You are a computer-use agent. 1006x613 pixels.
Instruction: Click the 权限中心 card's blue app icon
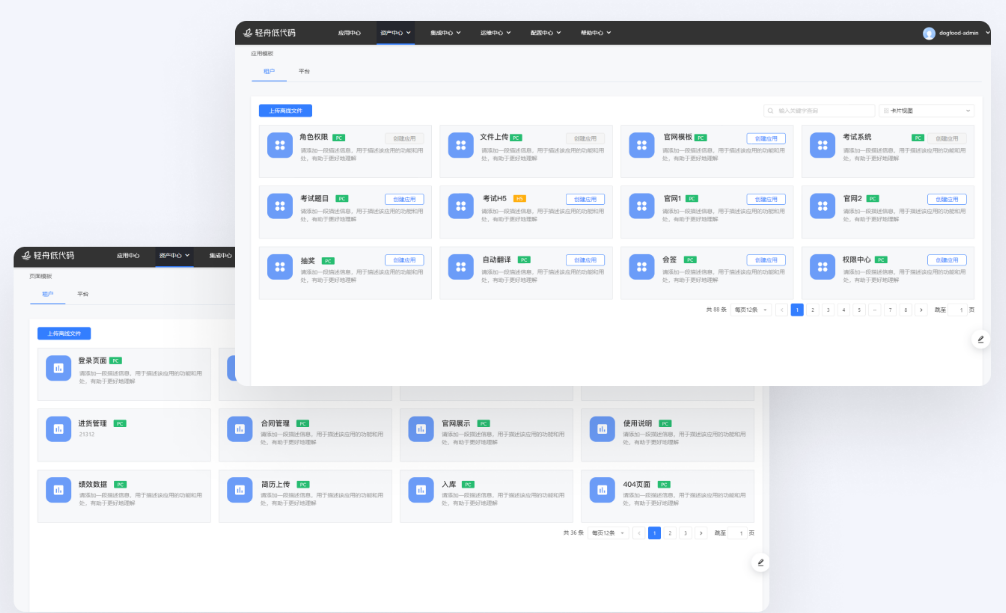point(823,267)
